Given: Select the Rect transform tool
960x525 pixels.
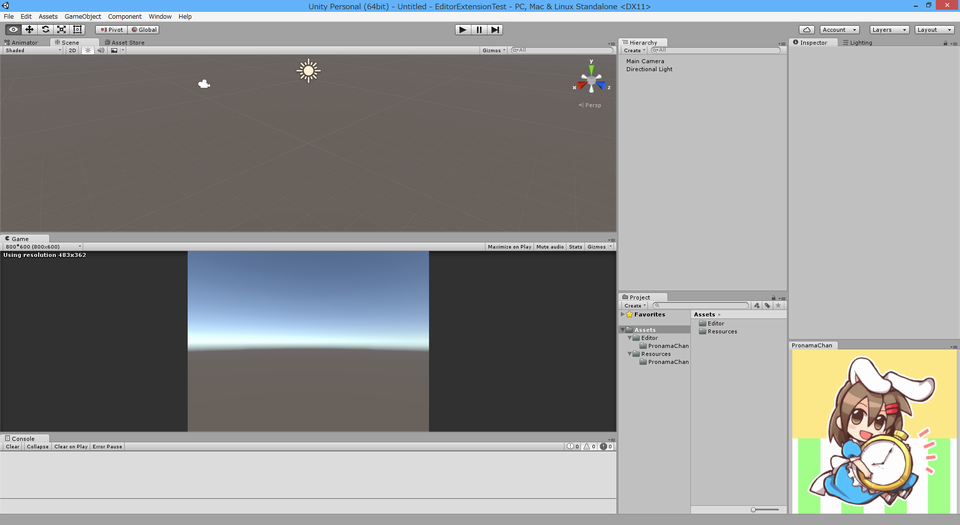Looking at the screenshot, I should click(78, 29).
